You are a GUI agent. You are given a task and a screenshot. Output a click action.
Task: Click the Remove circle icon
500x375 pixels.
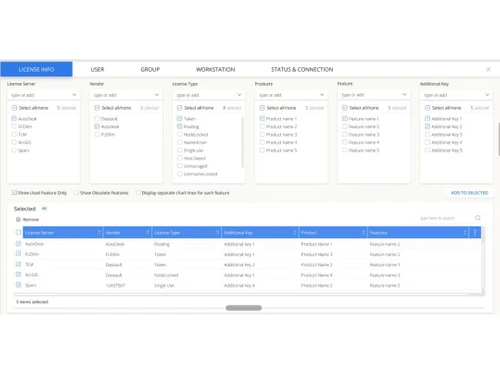pyautogui.click(x=18, y=220)
